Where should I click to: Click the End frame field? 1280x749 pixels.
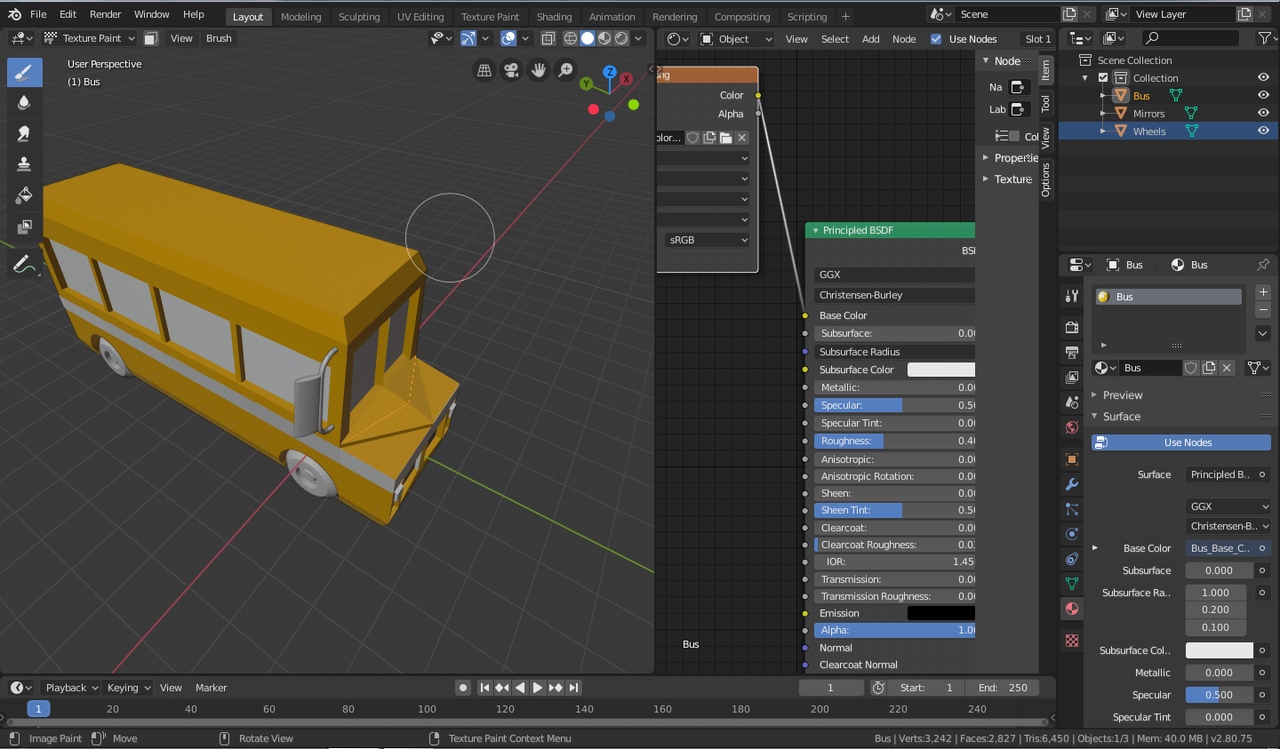(1002, 688)
